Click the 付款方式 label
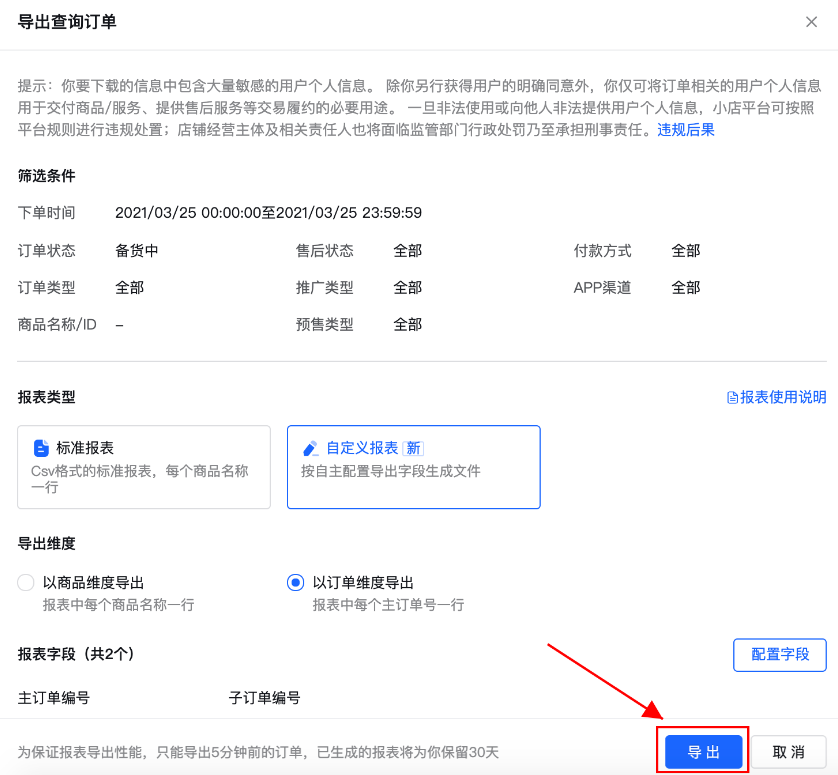The height and width of the screenshot is (775, 838). click(x=602, y=251)
